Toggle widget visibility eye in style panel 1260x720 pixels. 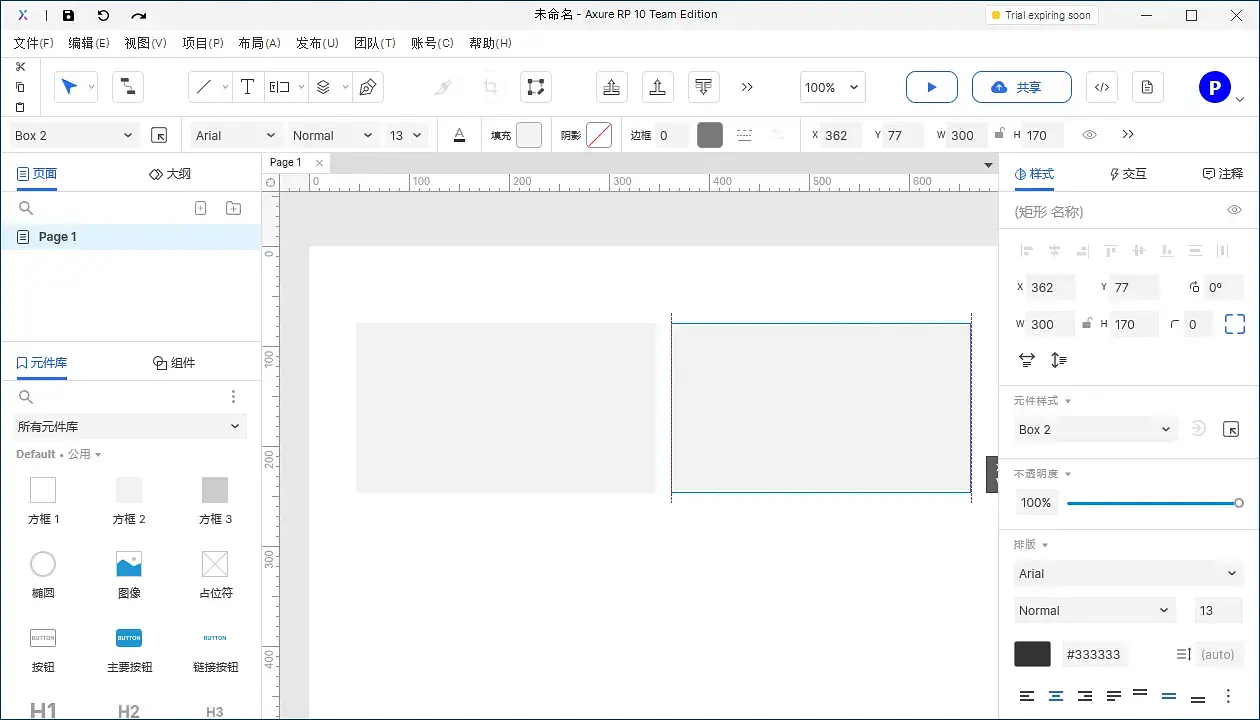pos(1234,210)
